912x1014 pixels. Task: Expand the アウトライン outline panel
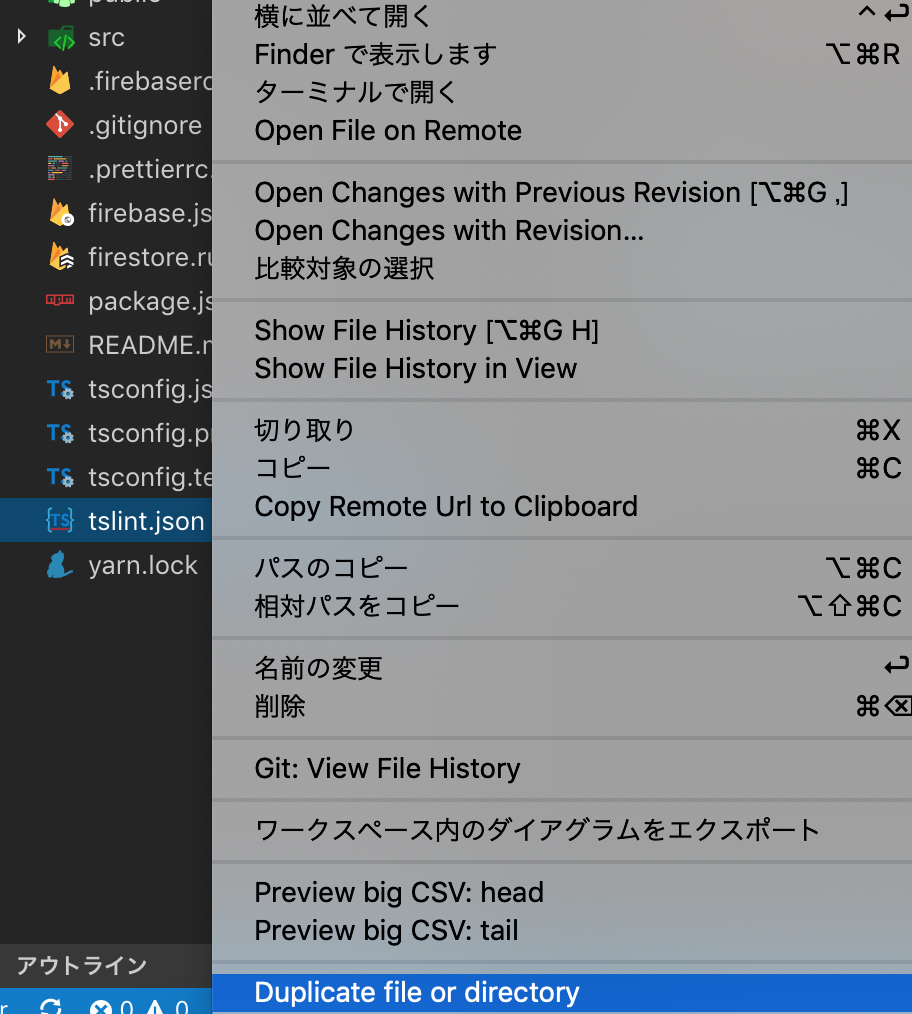click(x=82, y=966)
